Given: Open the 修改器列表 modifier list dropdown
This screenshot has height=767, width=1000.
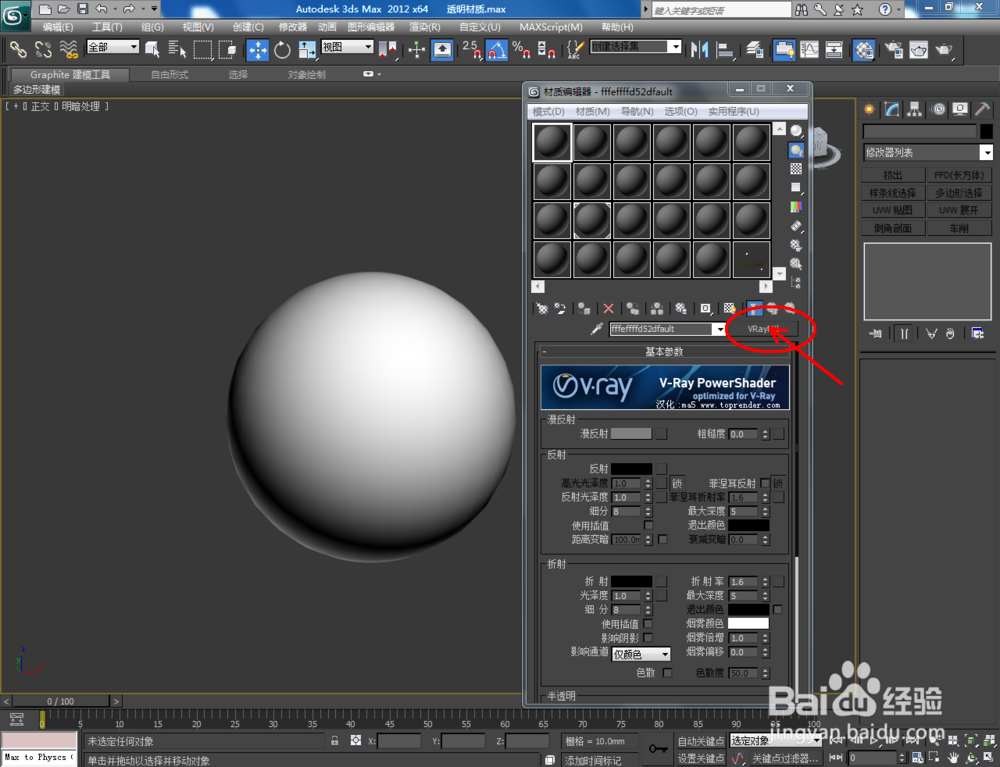Looking at the screenshot, I should [x=986, y=152].
